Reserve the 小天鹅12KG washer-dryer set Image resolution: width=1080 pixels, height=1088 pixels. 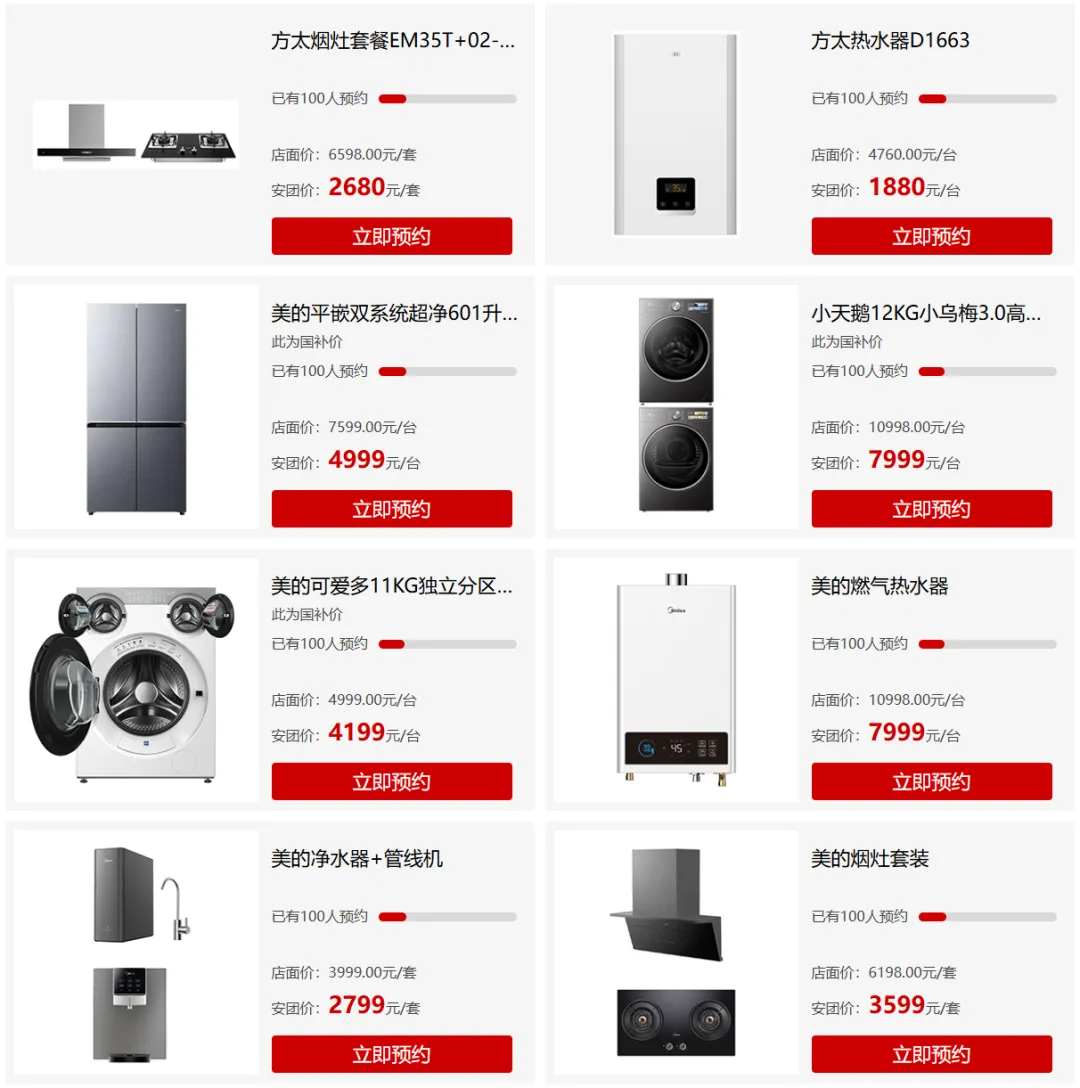(931, 509)
